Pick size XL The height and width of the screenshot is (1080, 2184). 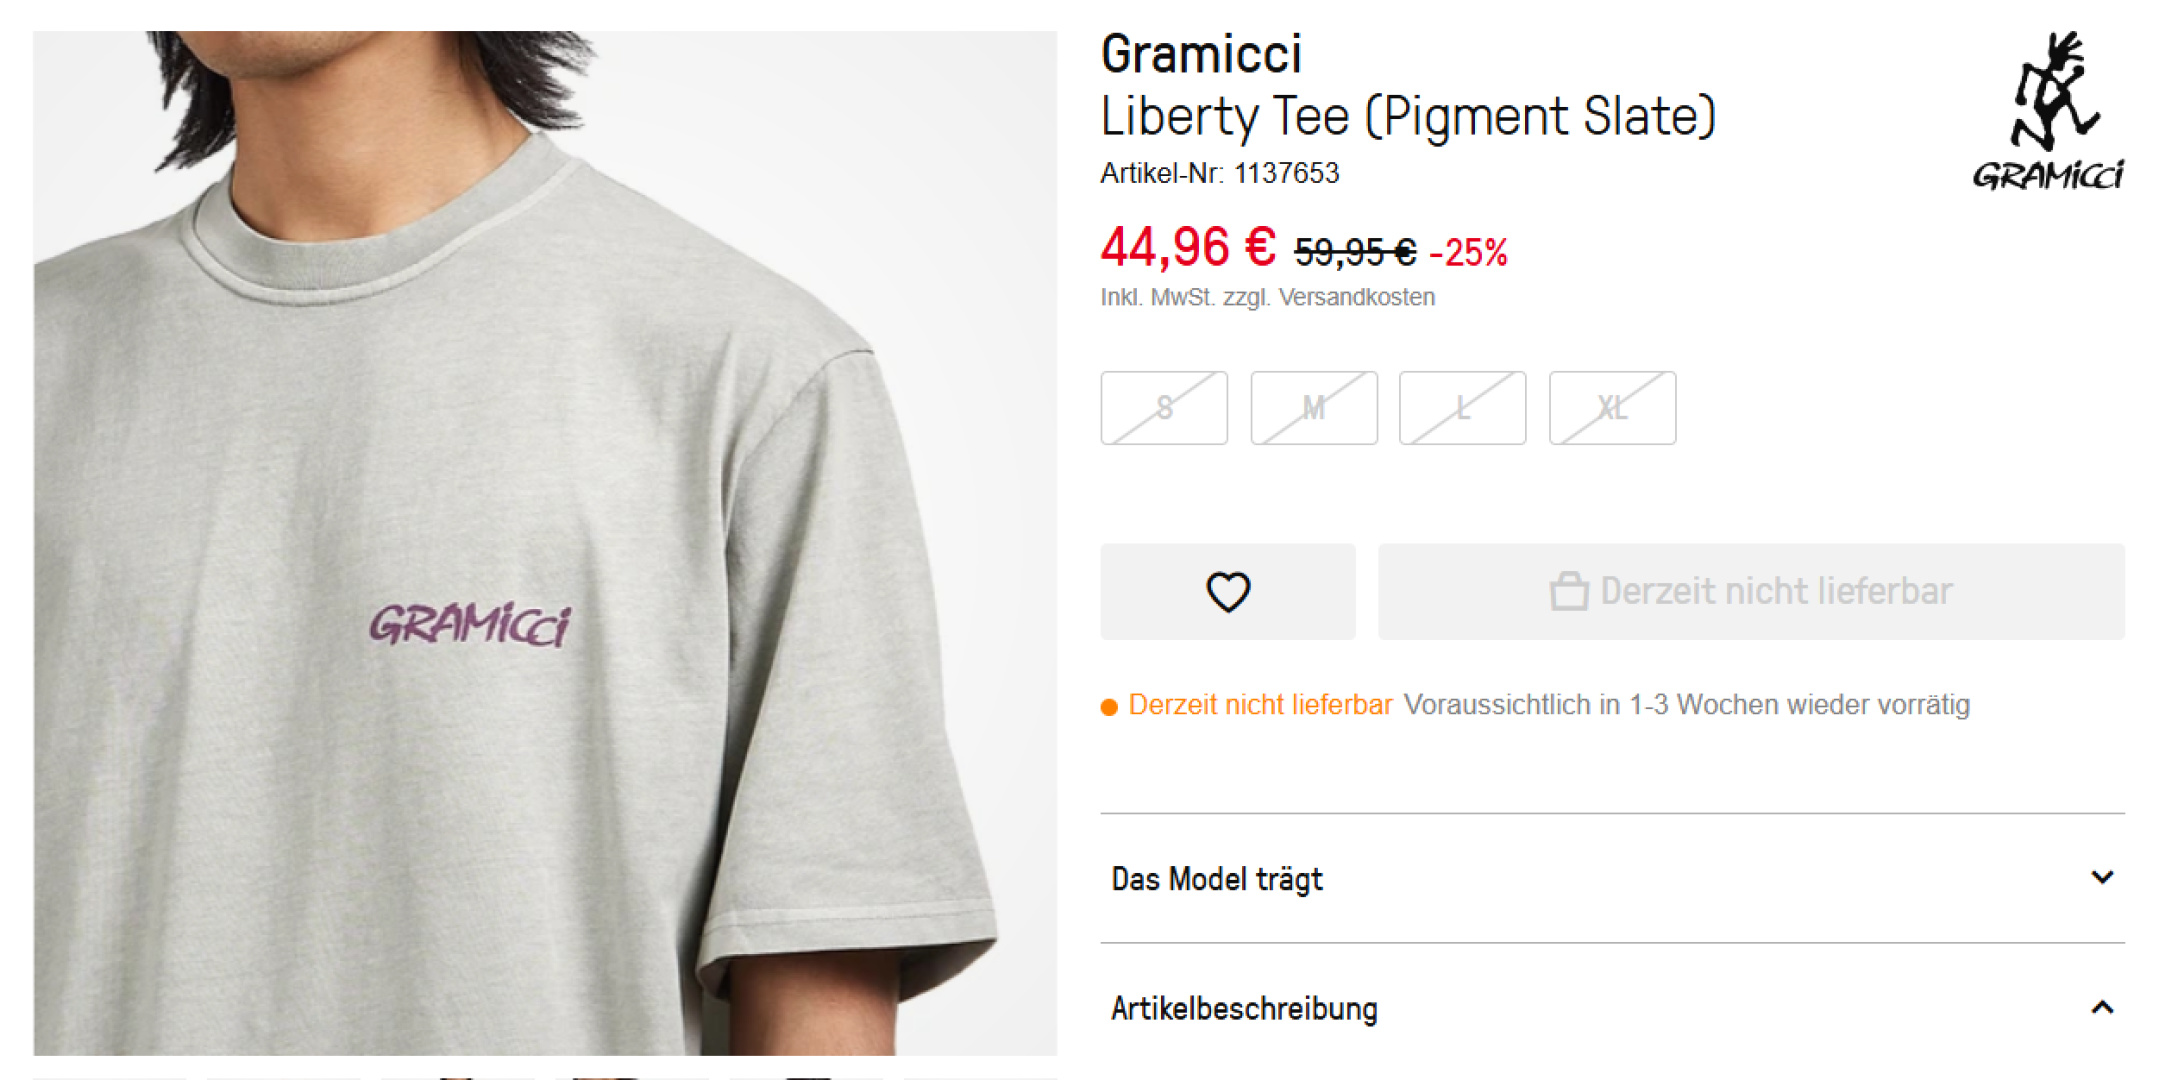coord(1613,408)
